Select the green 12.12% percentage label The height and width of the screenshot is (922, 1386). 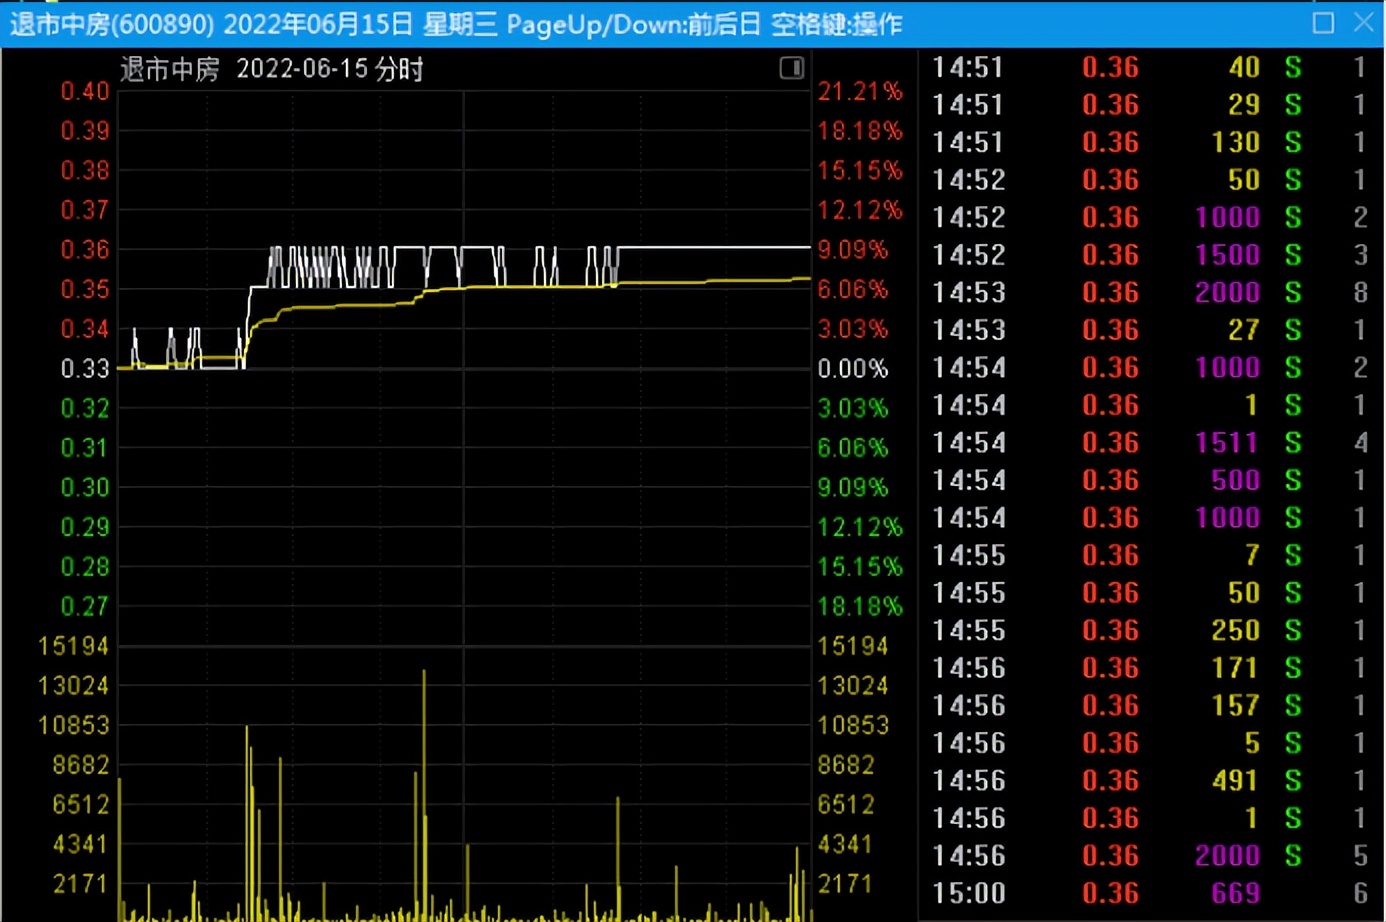tap(860, 527)
